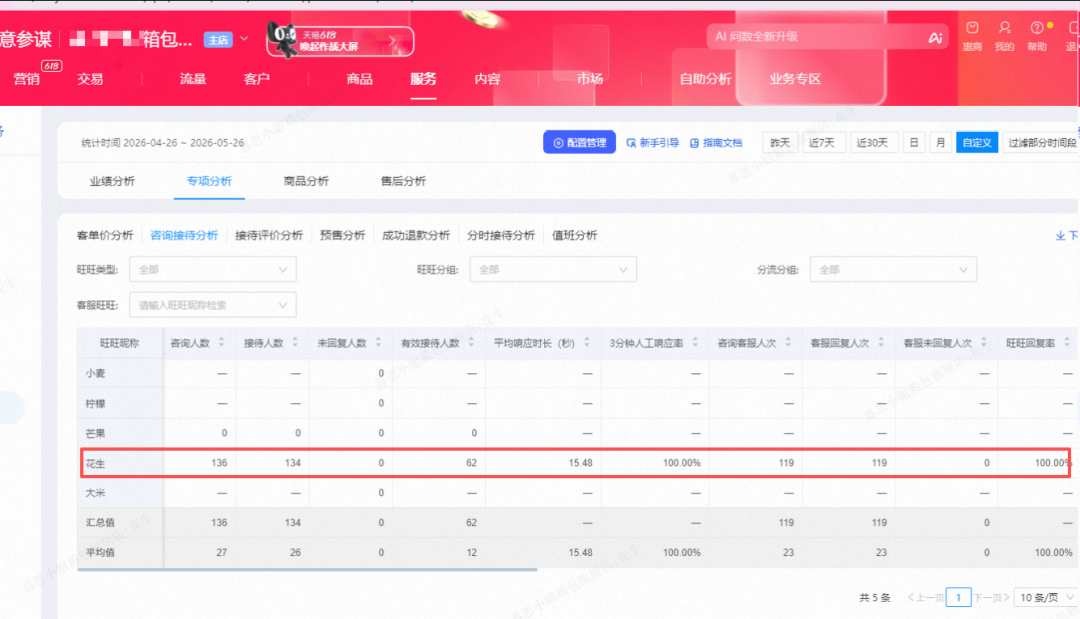Expand the 旺旺类型 dropdown
Screen dimensions: 1080x619
point(213,269)
